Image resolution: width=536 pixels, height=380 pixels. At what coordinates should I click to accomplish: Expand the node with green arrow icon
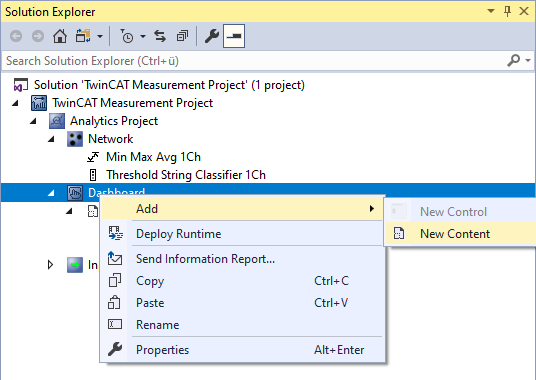(50, 264)
